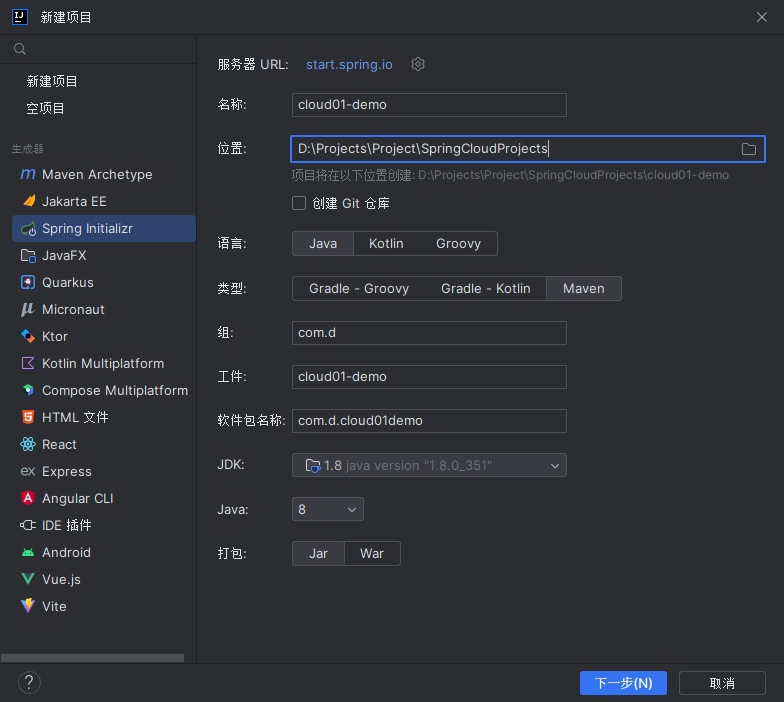Screen dimensions: 784x702
Task: Click the Android robot icon
Action: [28, 552]
